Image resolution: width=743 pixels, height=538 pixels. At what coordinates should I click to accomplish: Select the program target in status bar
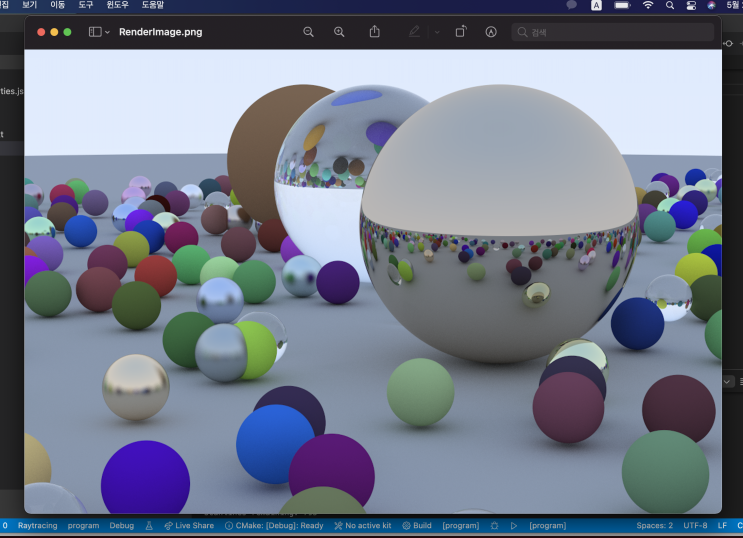(x=83, y=525)
